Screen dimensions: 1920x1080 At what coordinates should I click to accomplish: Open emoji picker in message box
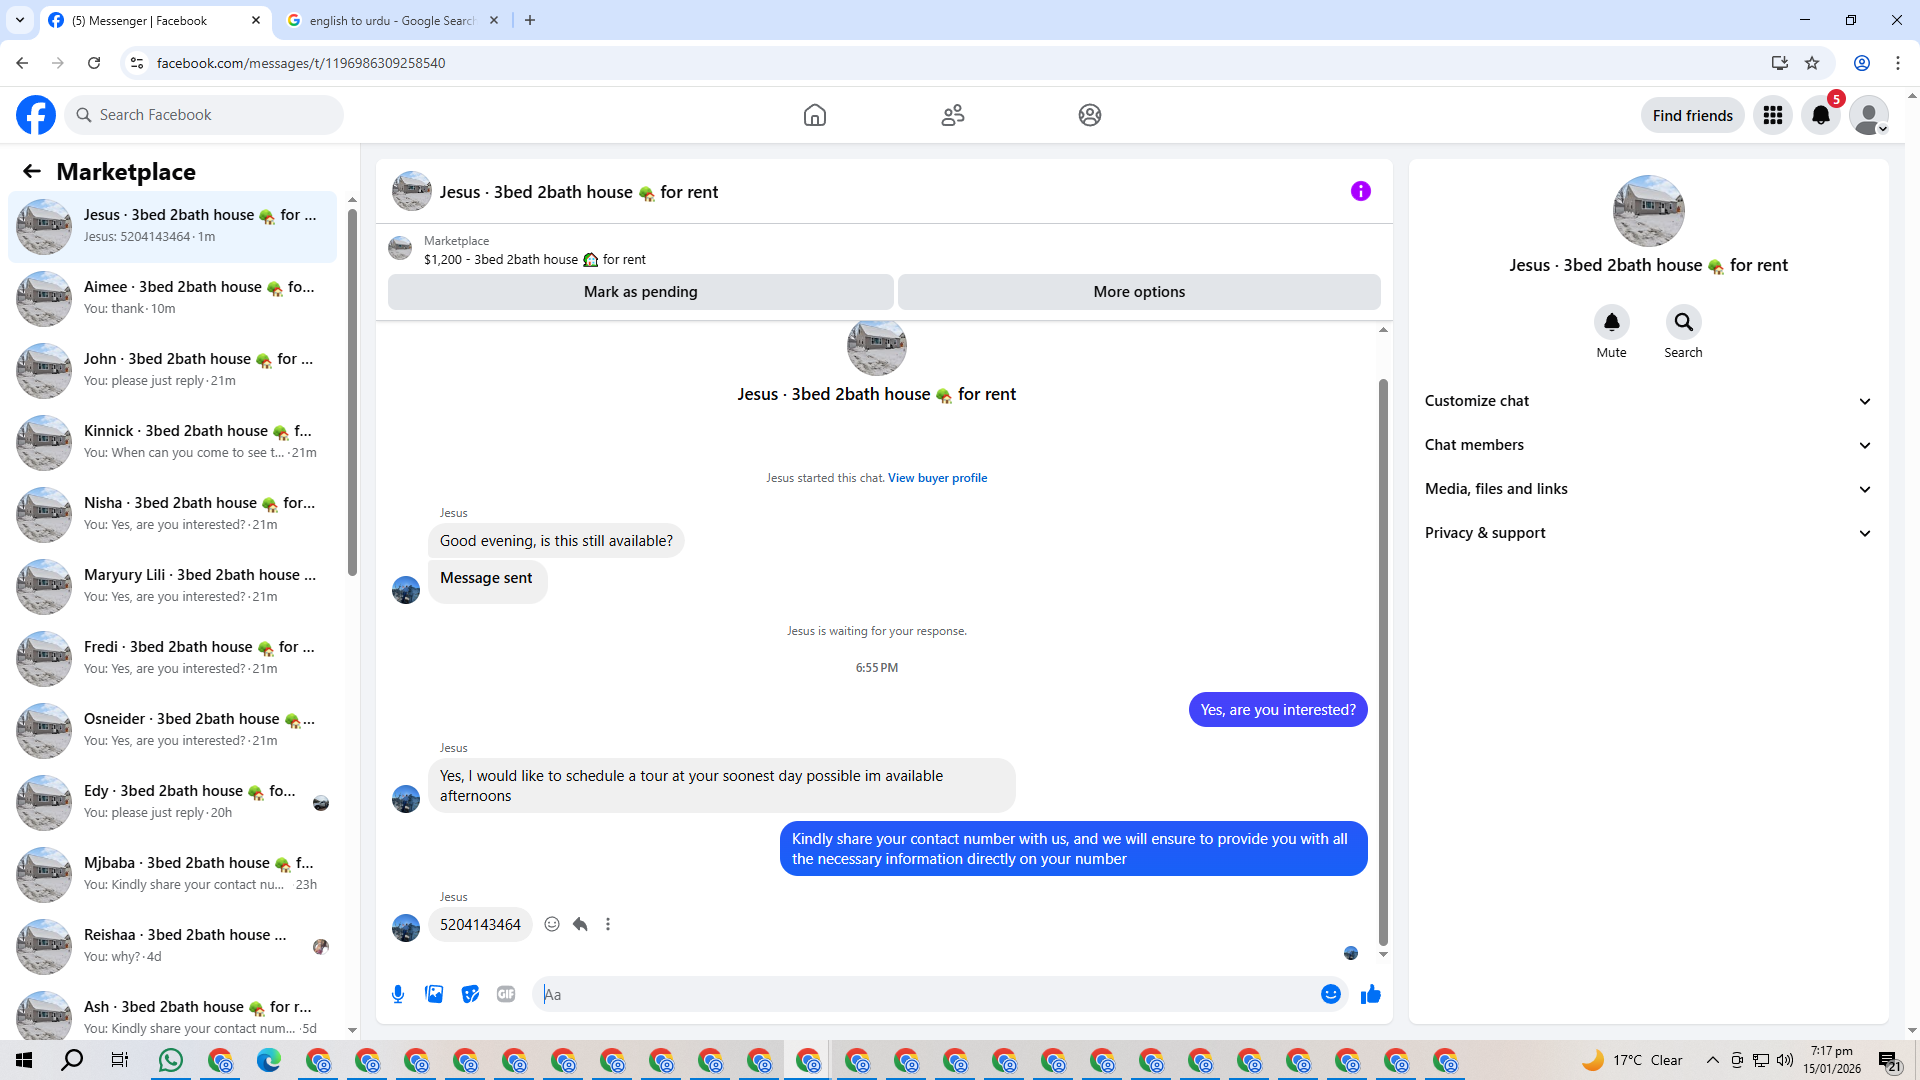tap(1330, 994)
